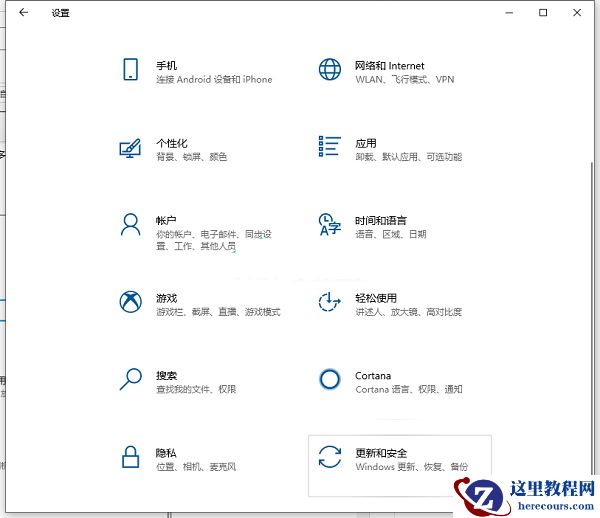Click the description WLAN、飞行模式、VPN
Screen dimensions: 600x518
click(405, 80)
